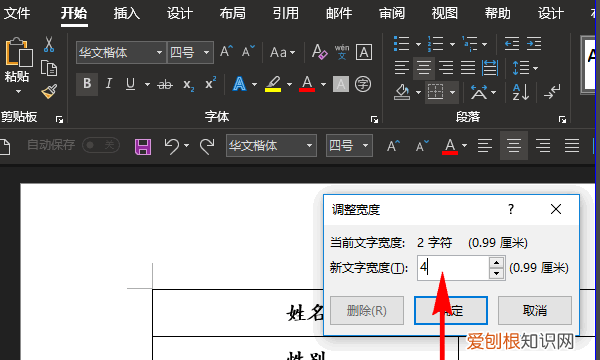
Task: Toggle Character Shading gray A
Action: pyautogui.click(x=341, y=84)
